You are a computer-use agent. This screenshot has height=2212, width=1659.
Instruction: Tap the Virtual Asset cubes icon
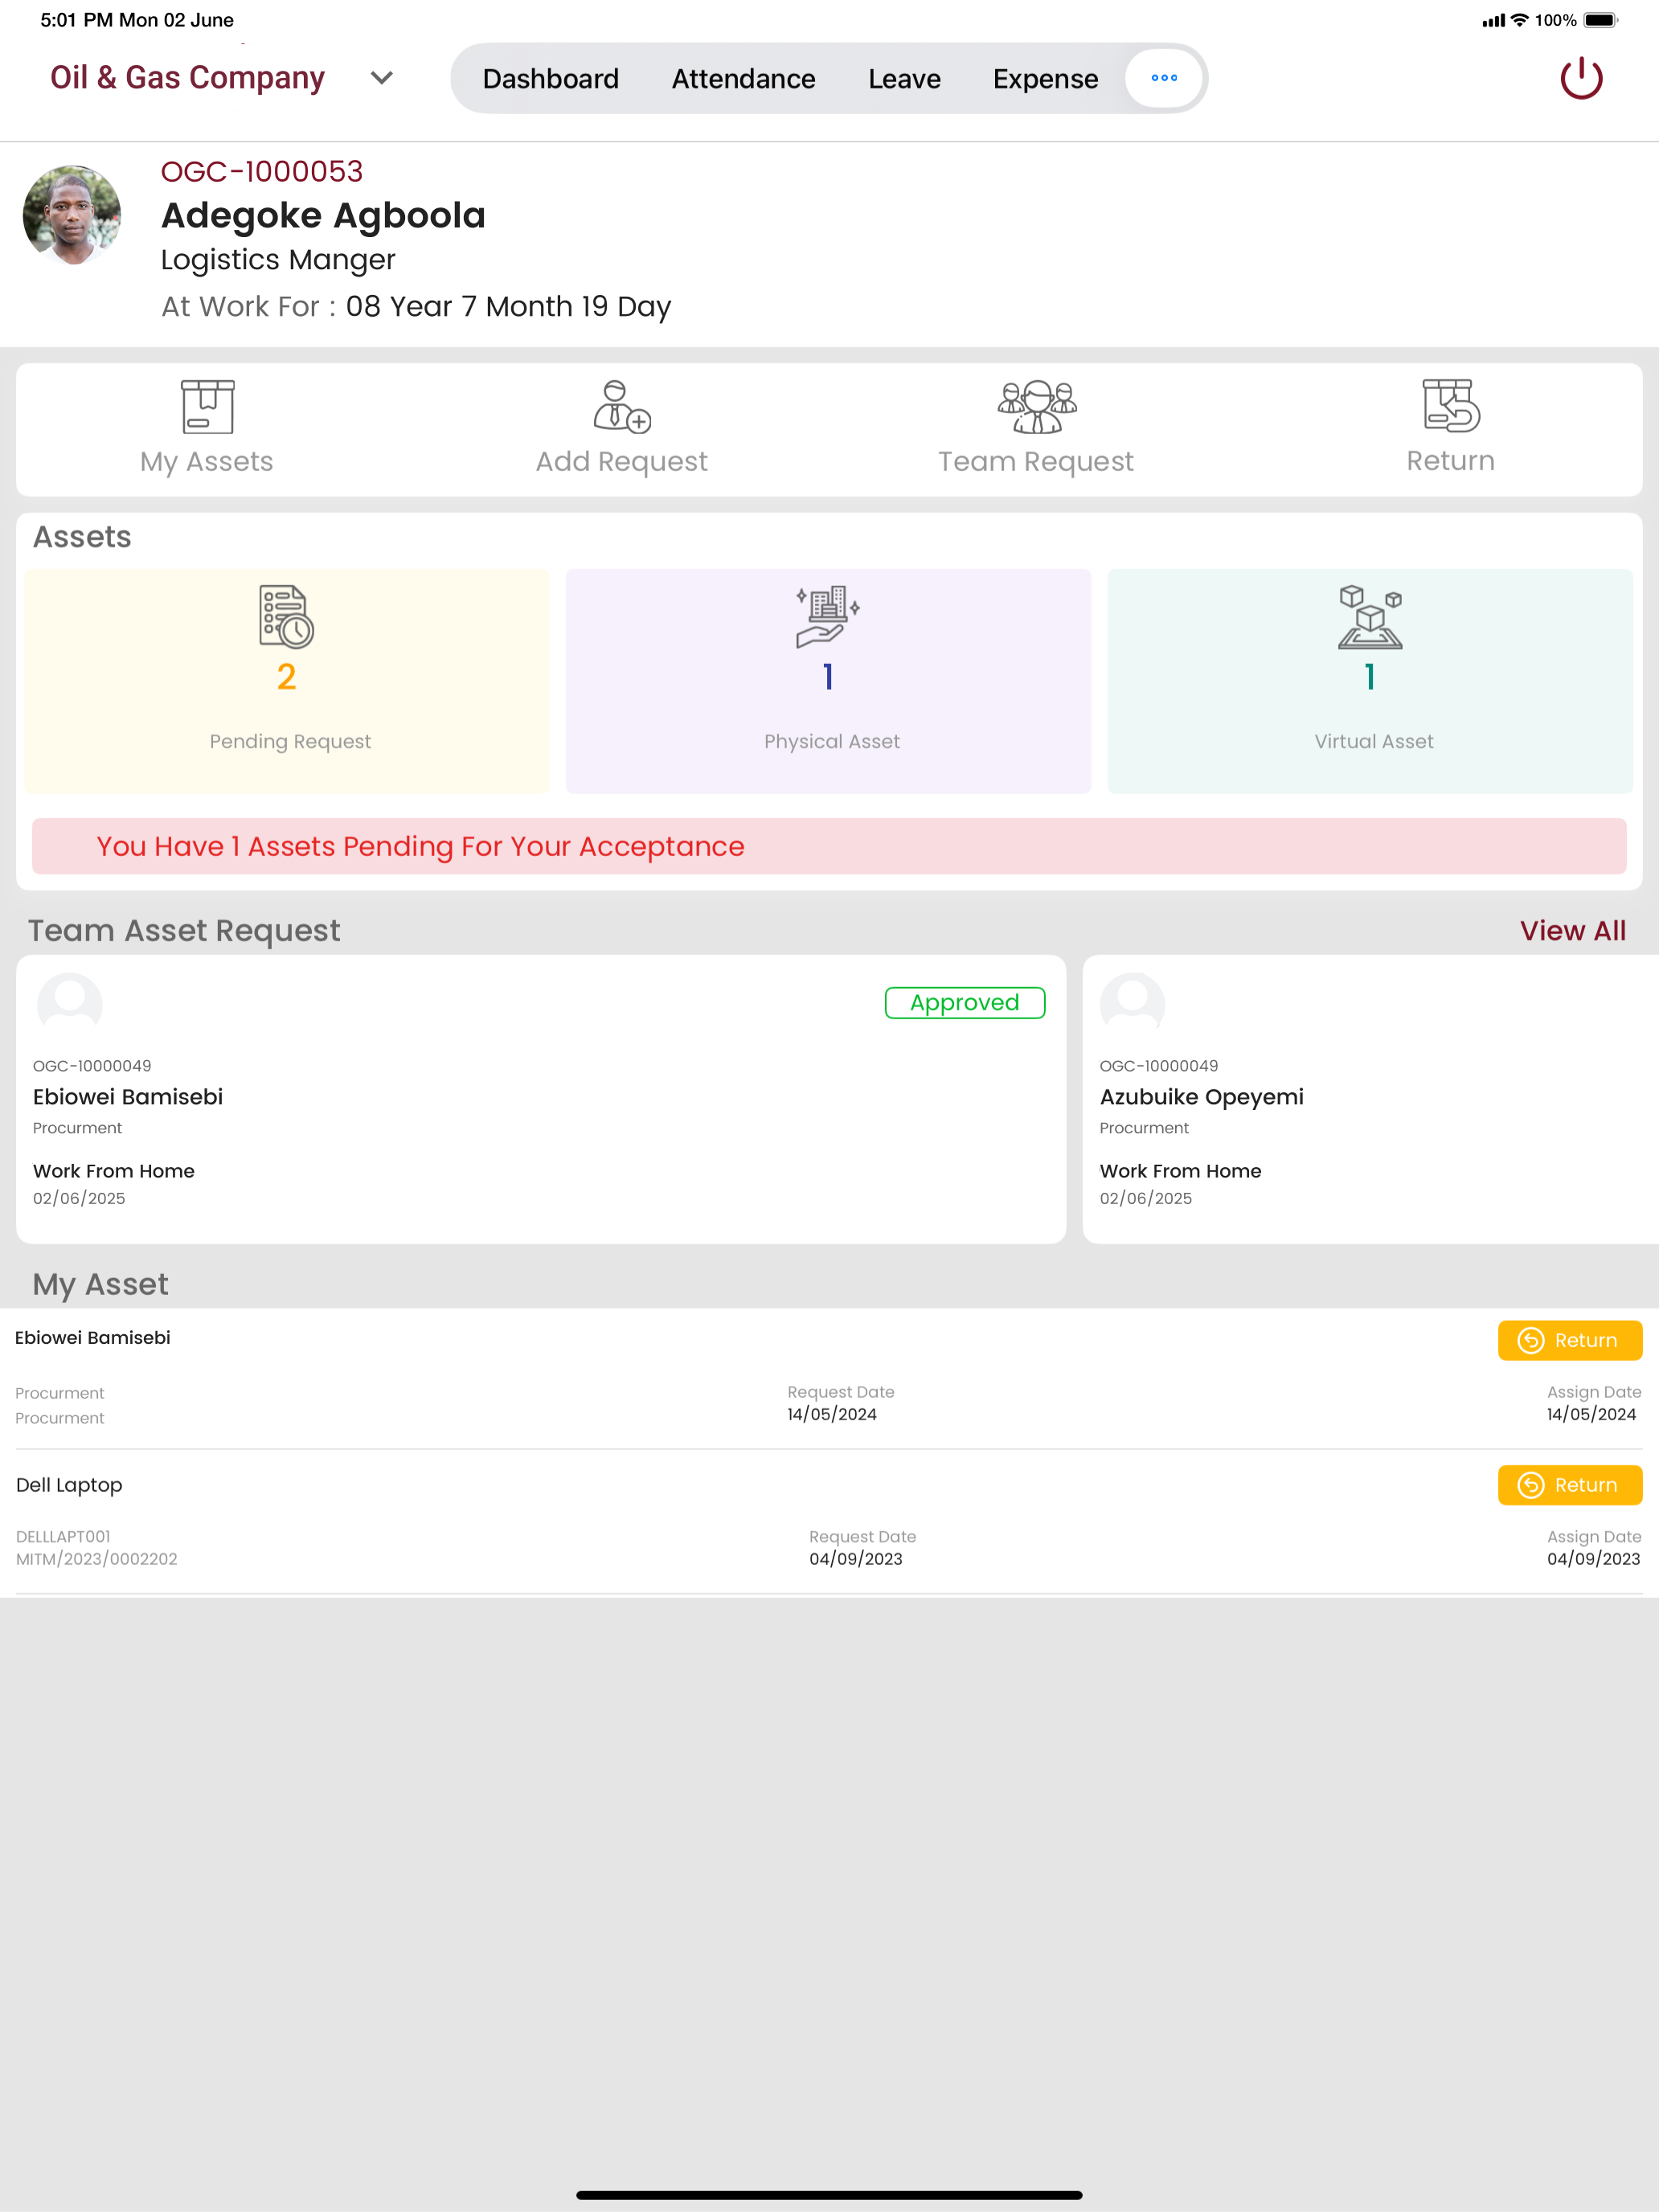[1370, 616]
